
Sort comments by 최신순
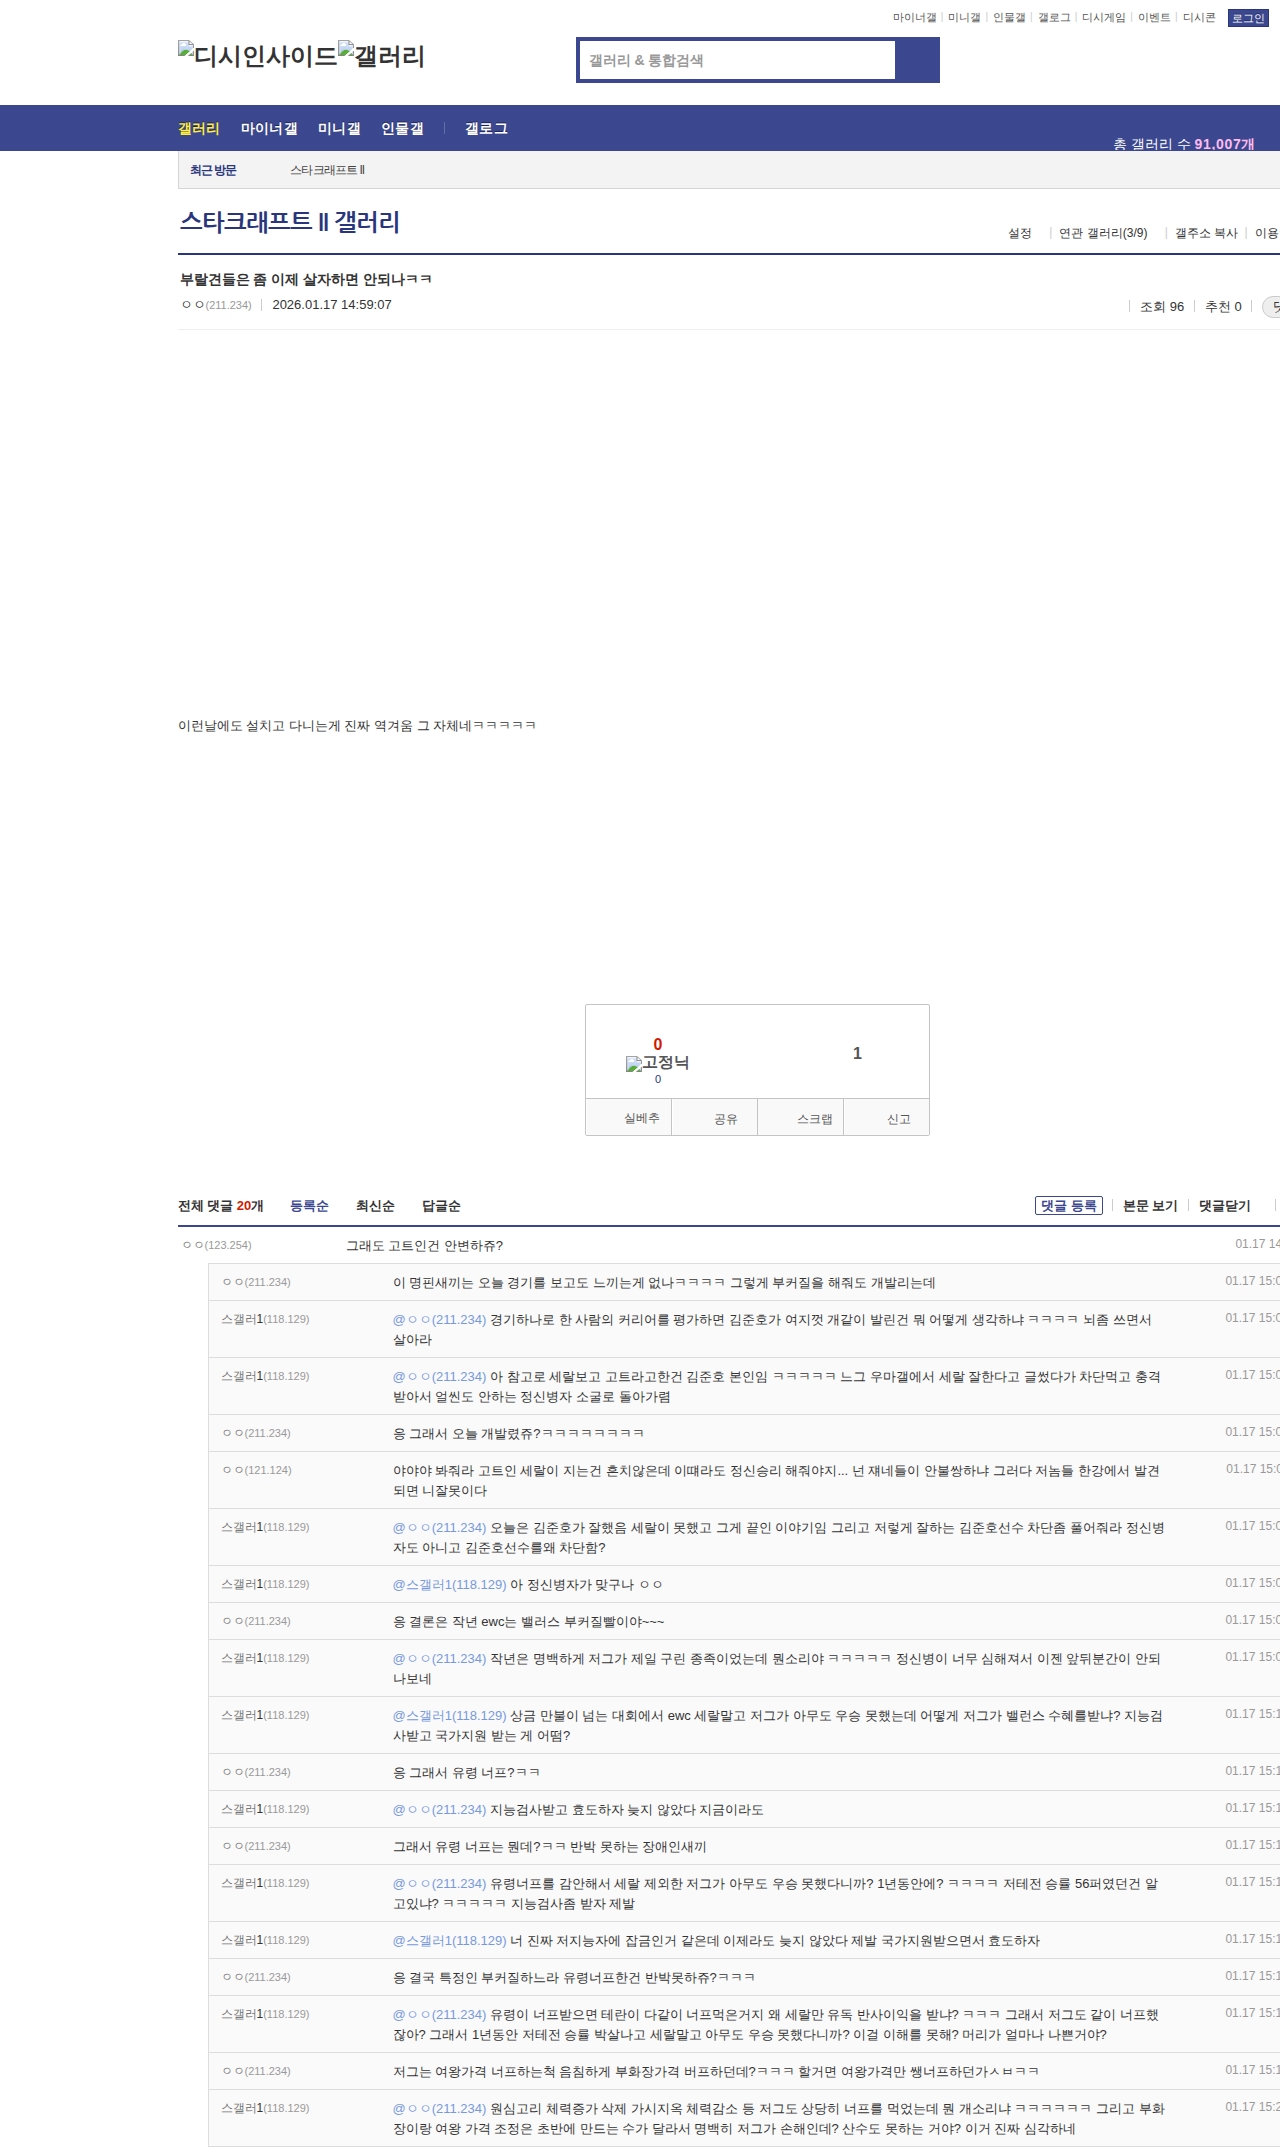coord(375,1206)
